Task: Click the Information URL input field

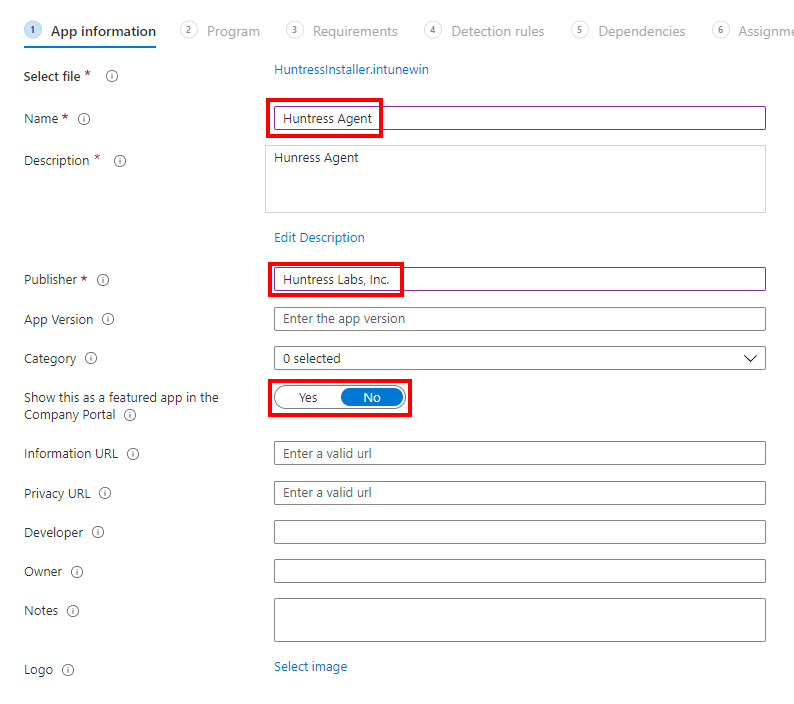Action: point(520,453)
